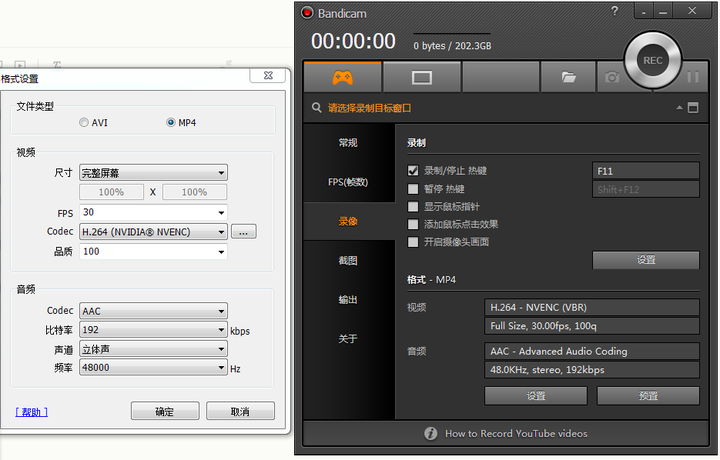This screenshot has width=720, height=460.
Task: Click the 0 bytes / 202.3GB storage text
Action: click(x=452, y=46)
